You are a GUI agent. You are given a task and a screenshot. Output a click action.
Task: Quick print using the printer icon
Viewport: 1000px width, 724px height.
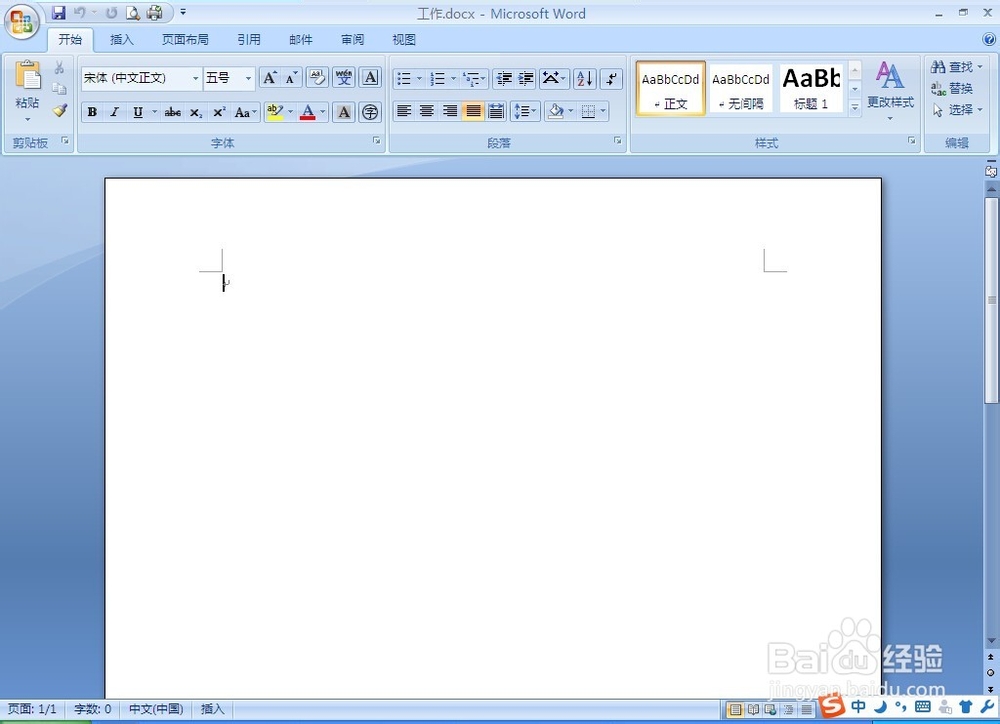[x=155, y=12]
